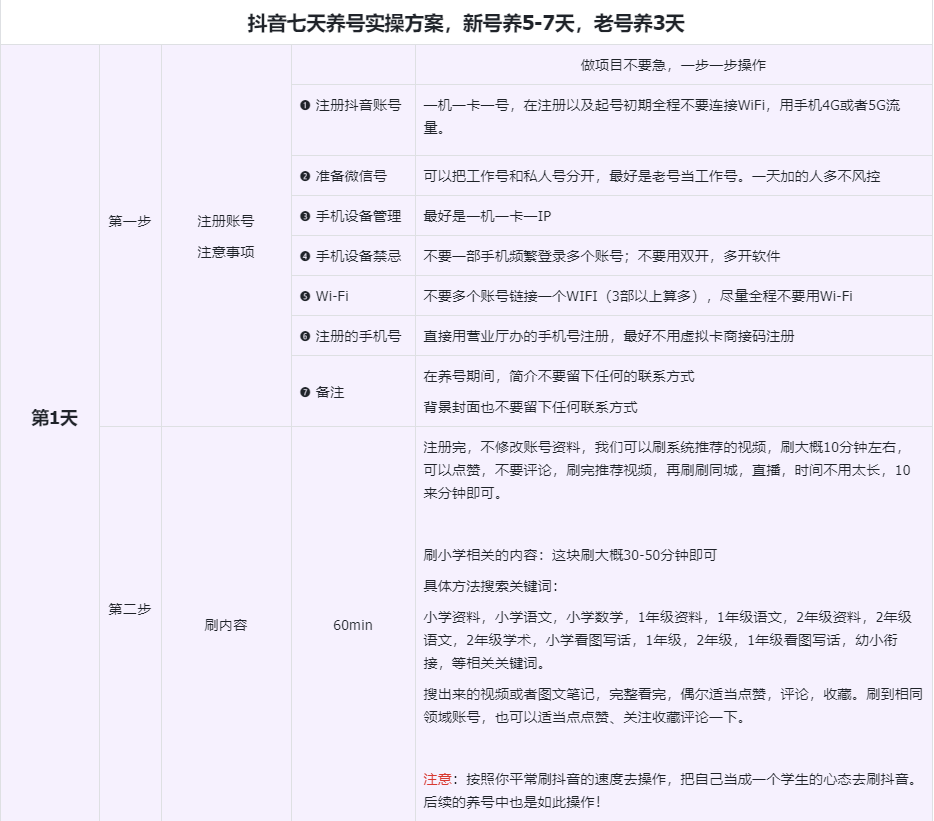Click the ❶ 注册抖音账号 cell
This screenshot has width=934, height=821.
(353, 120)
